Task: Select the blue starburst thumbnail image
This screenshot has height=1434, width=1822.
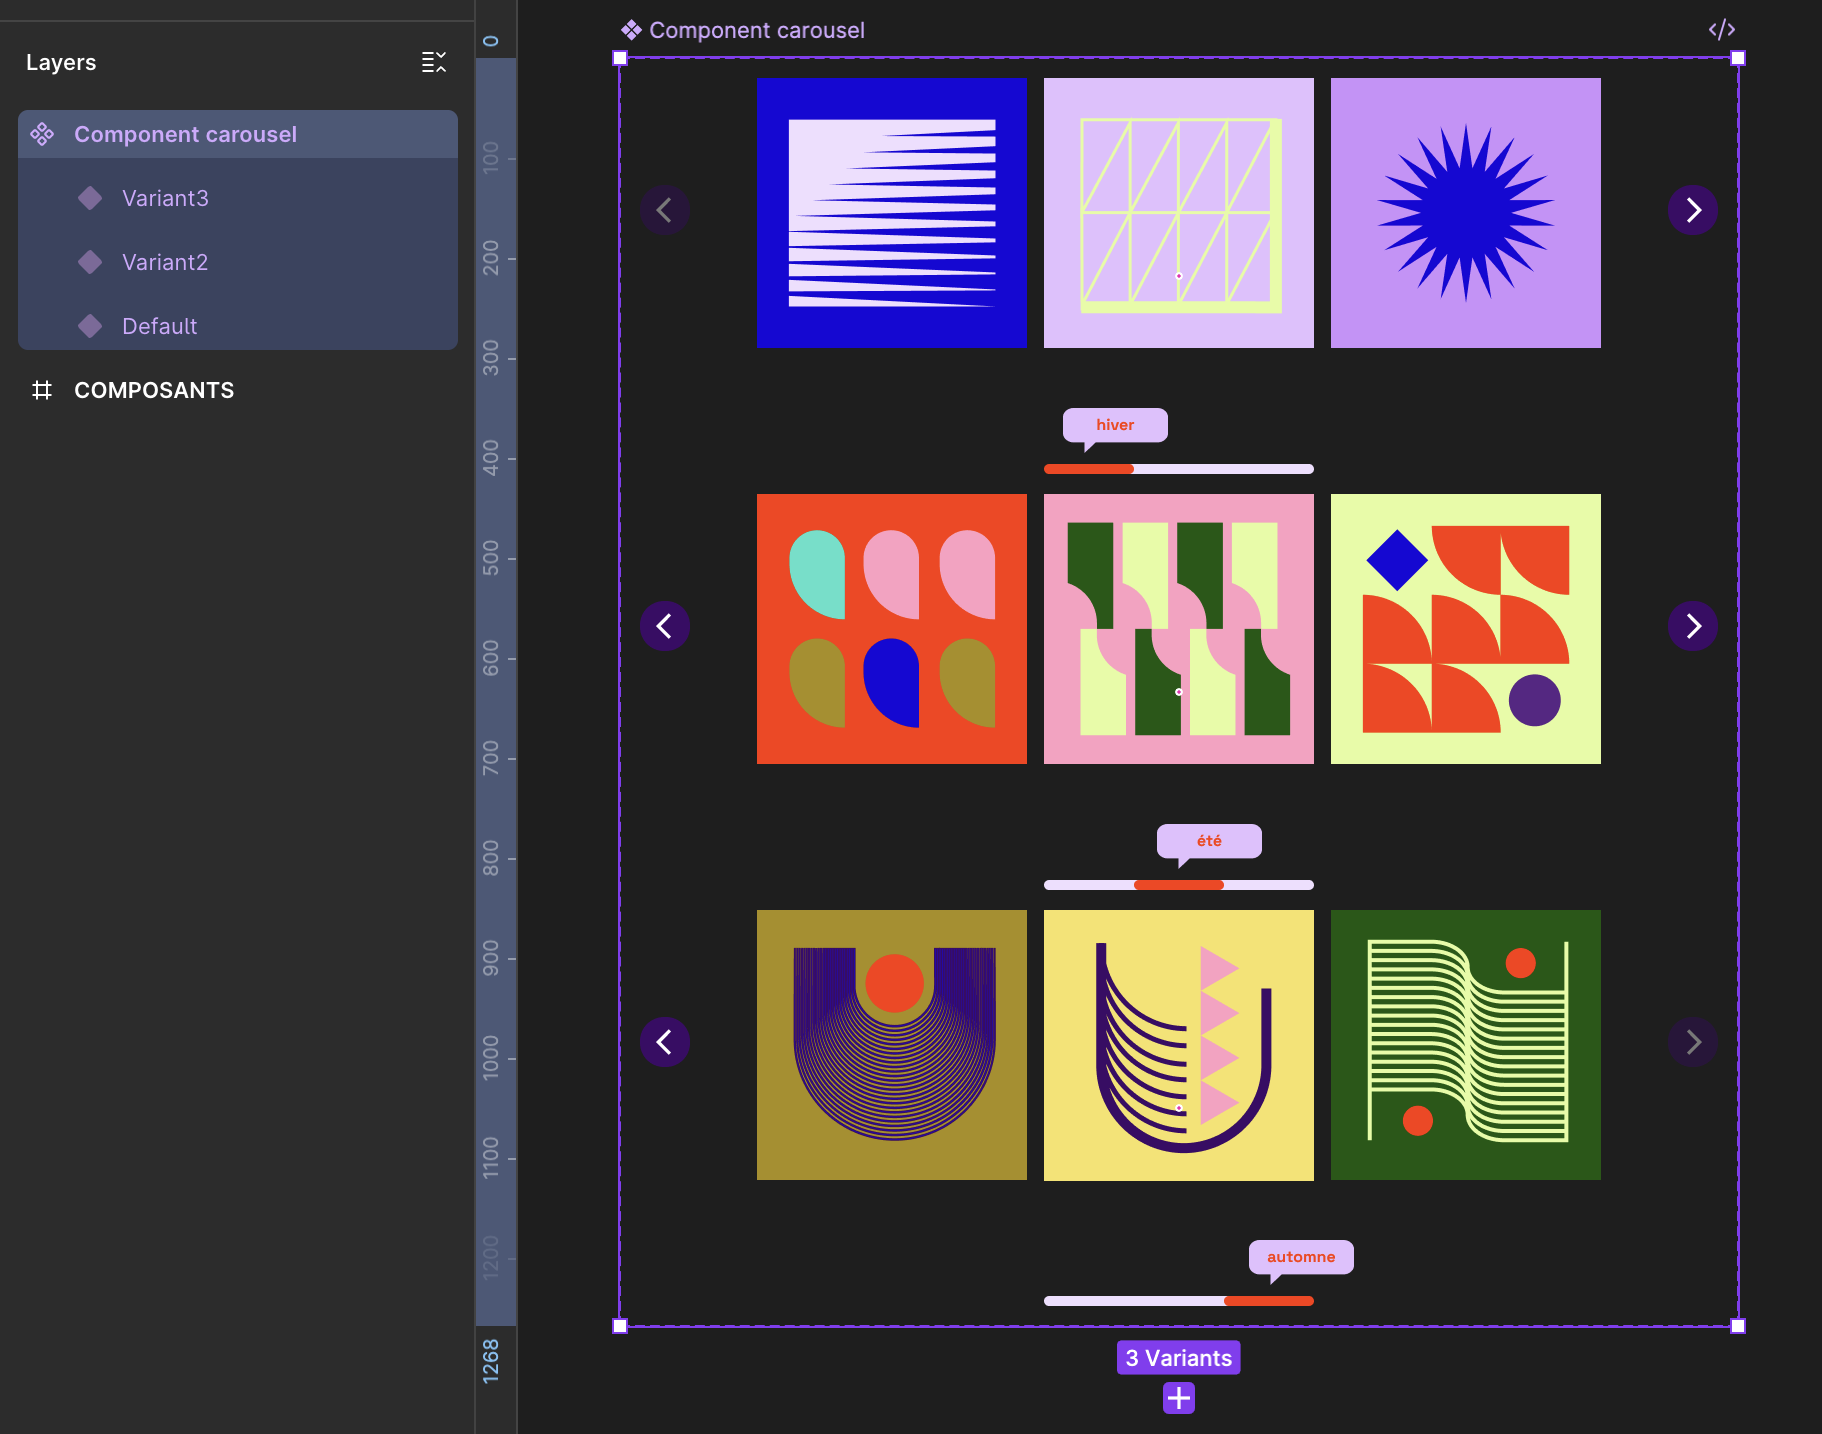Action: (x=1465, y=213)
